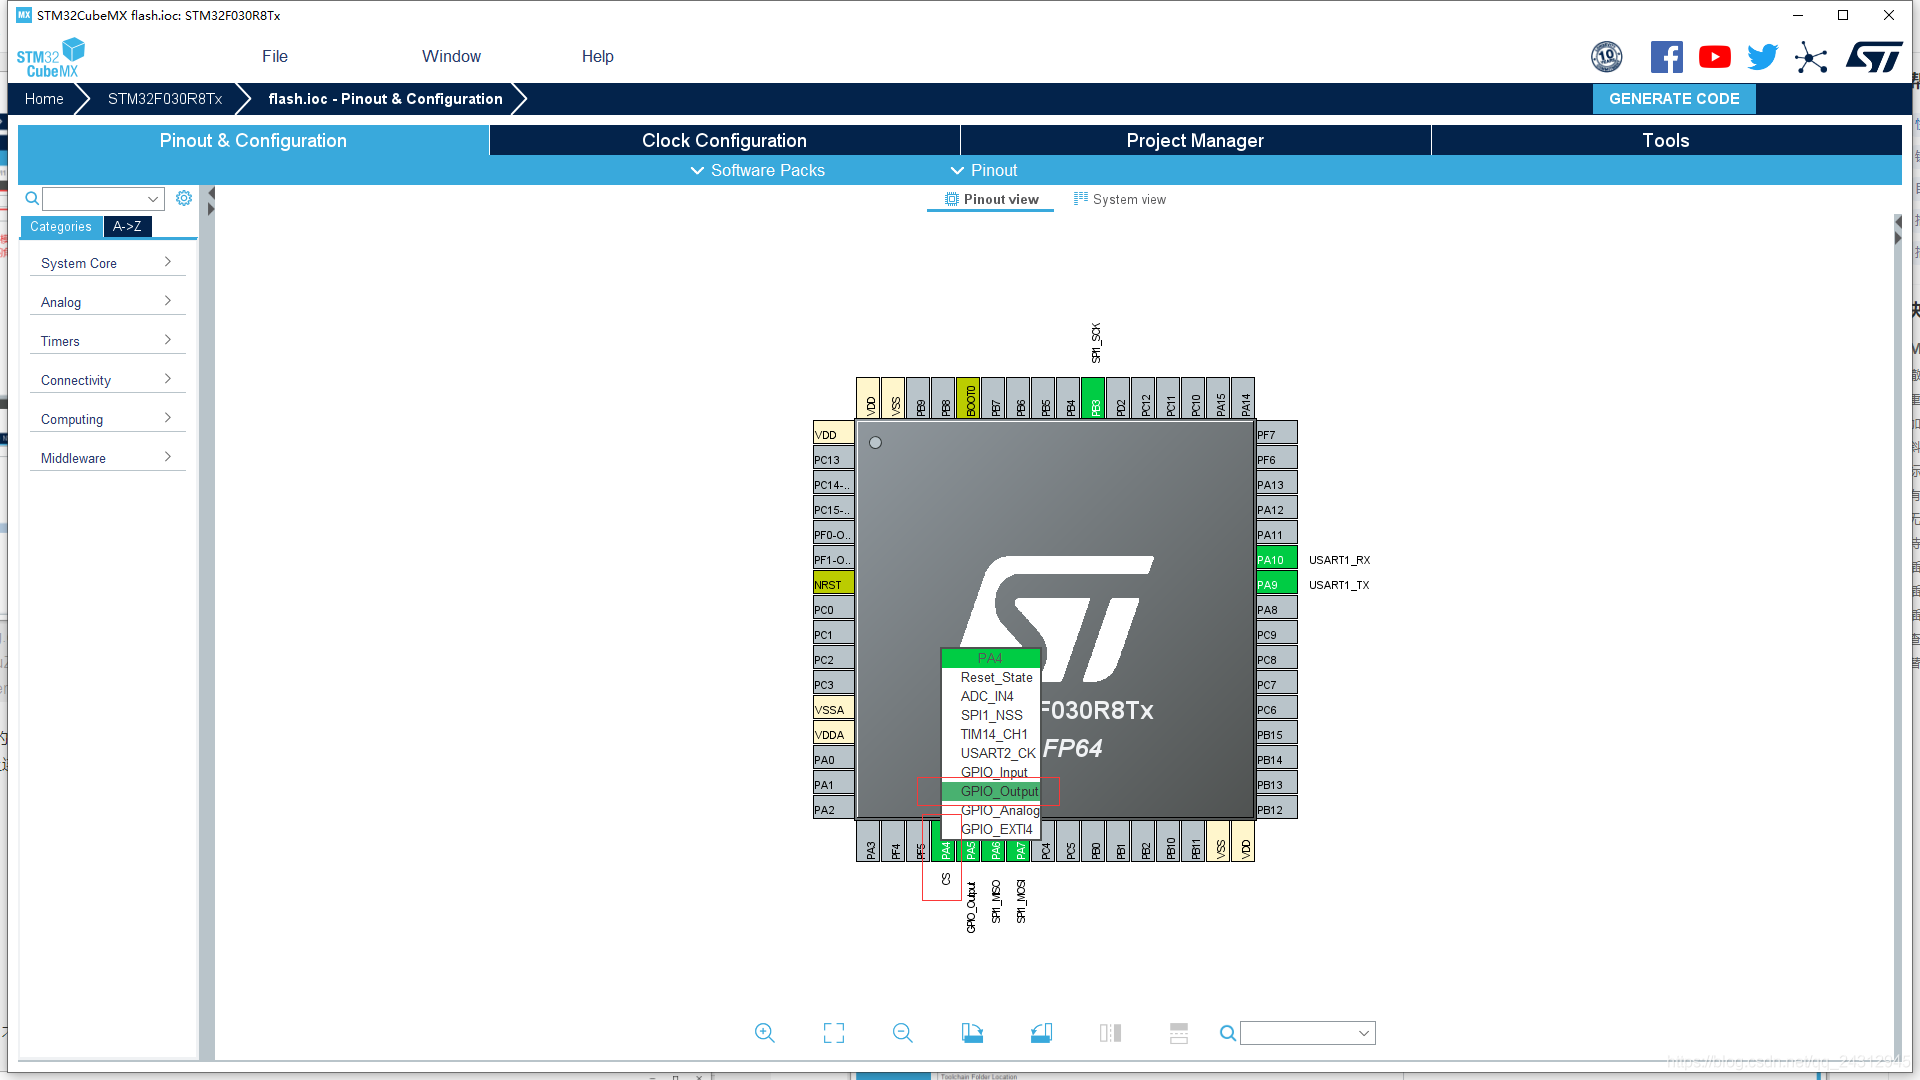
Task: Click the peripheral search field on left
Action: [x=95, y=199]
